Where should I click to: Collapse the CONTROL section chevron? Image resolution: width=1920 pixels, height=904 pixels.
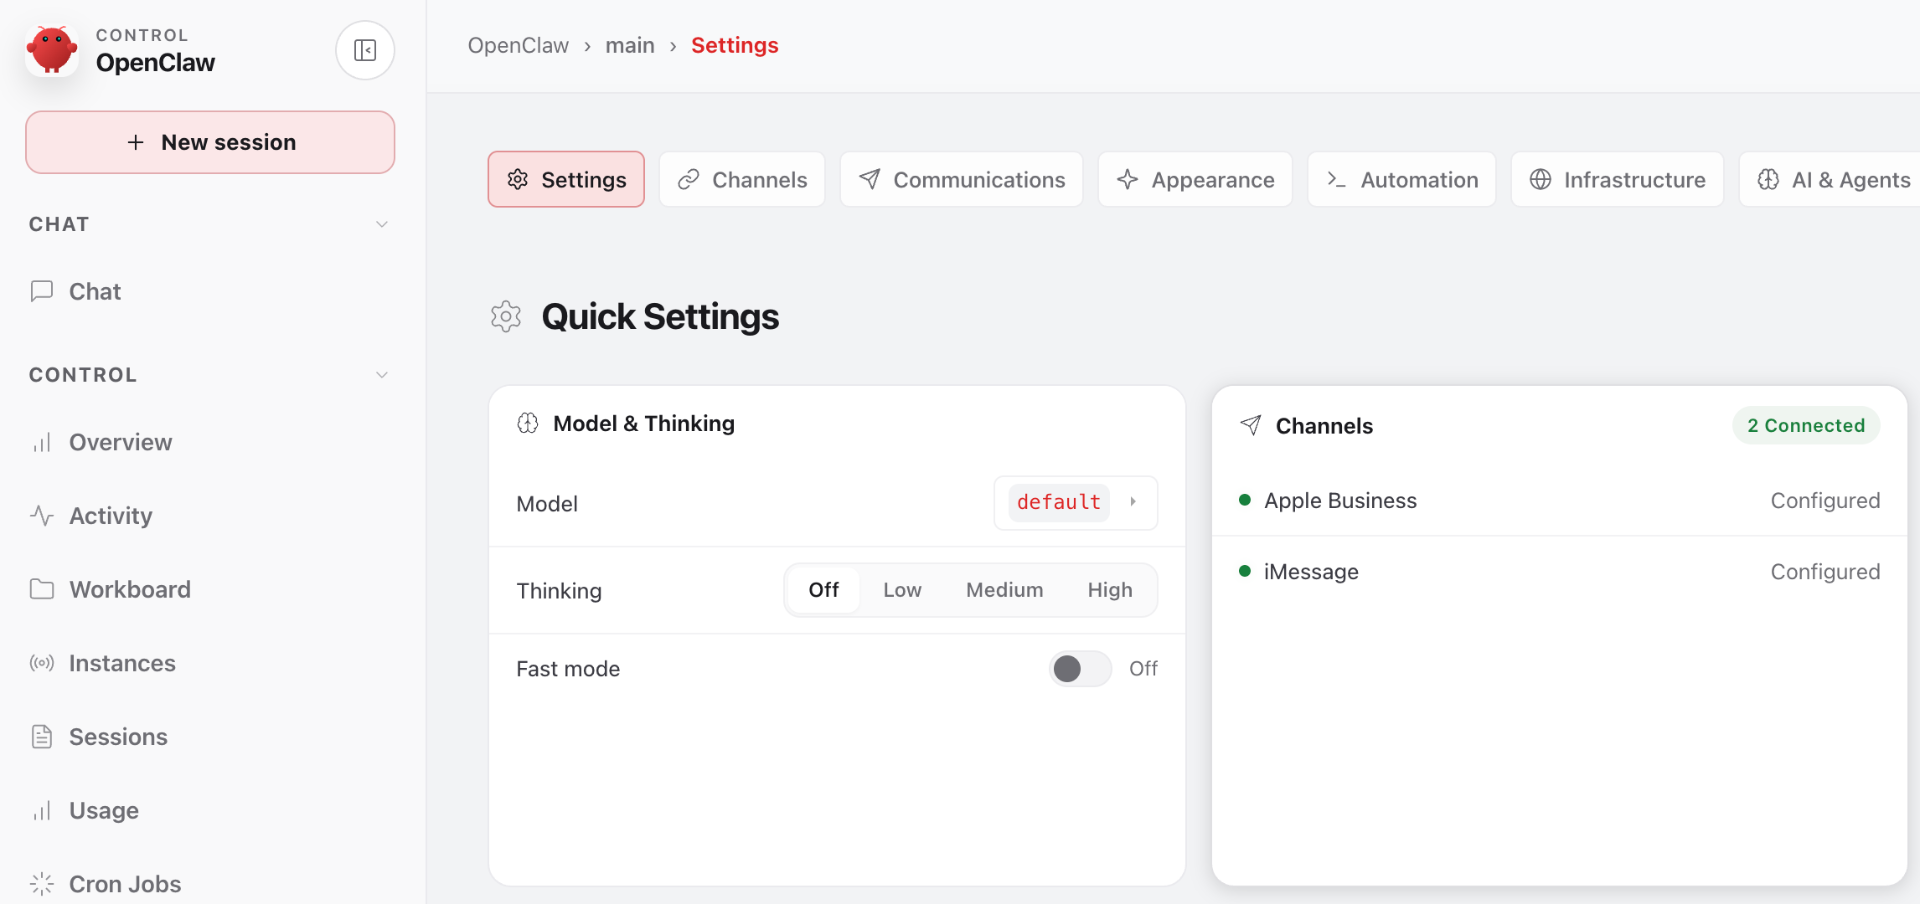pos(382,375)
